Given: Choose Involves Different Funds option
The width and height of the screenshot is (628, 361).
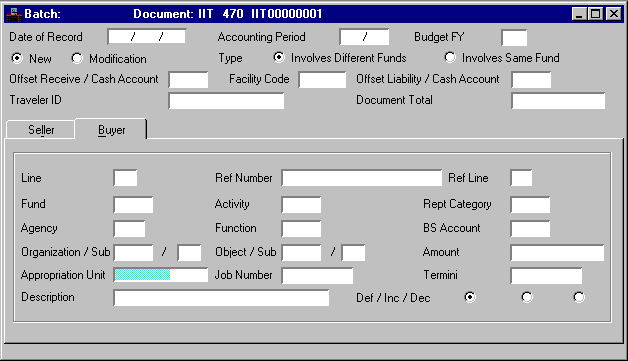Looking at the screenshot, I should coord(279,57).
